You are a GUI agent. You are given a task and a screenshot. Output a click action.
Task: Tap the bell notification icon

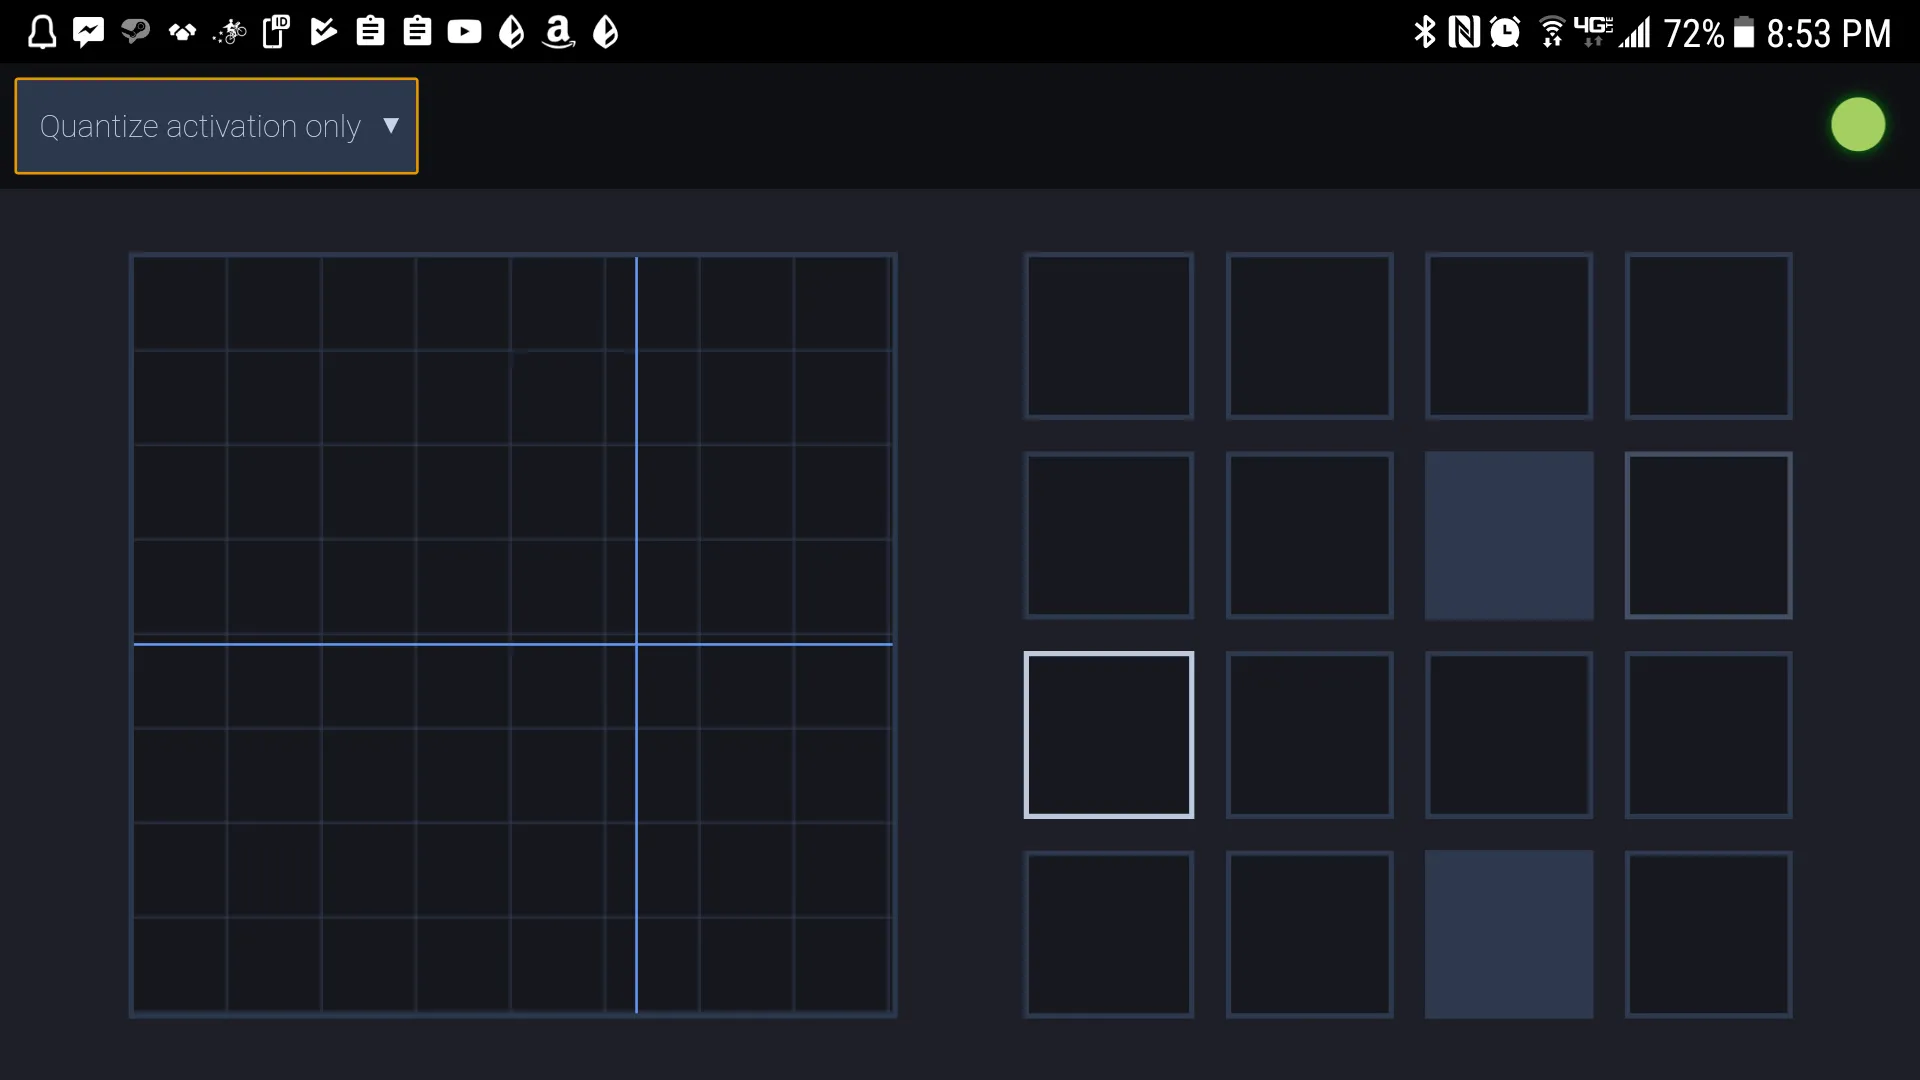click(42, 32)
